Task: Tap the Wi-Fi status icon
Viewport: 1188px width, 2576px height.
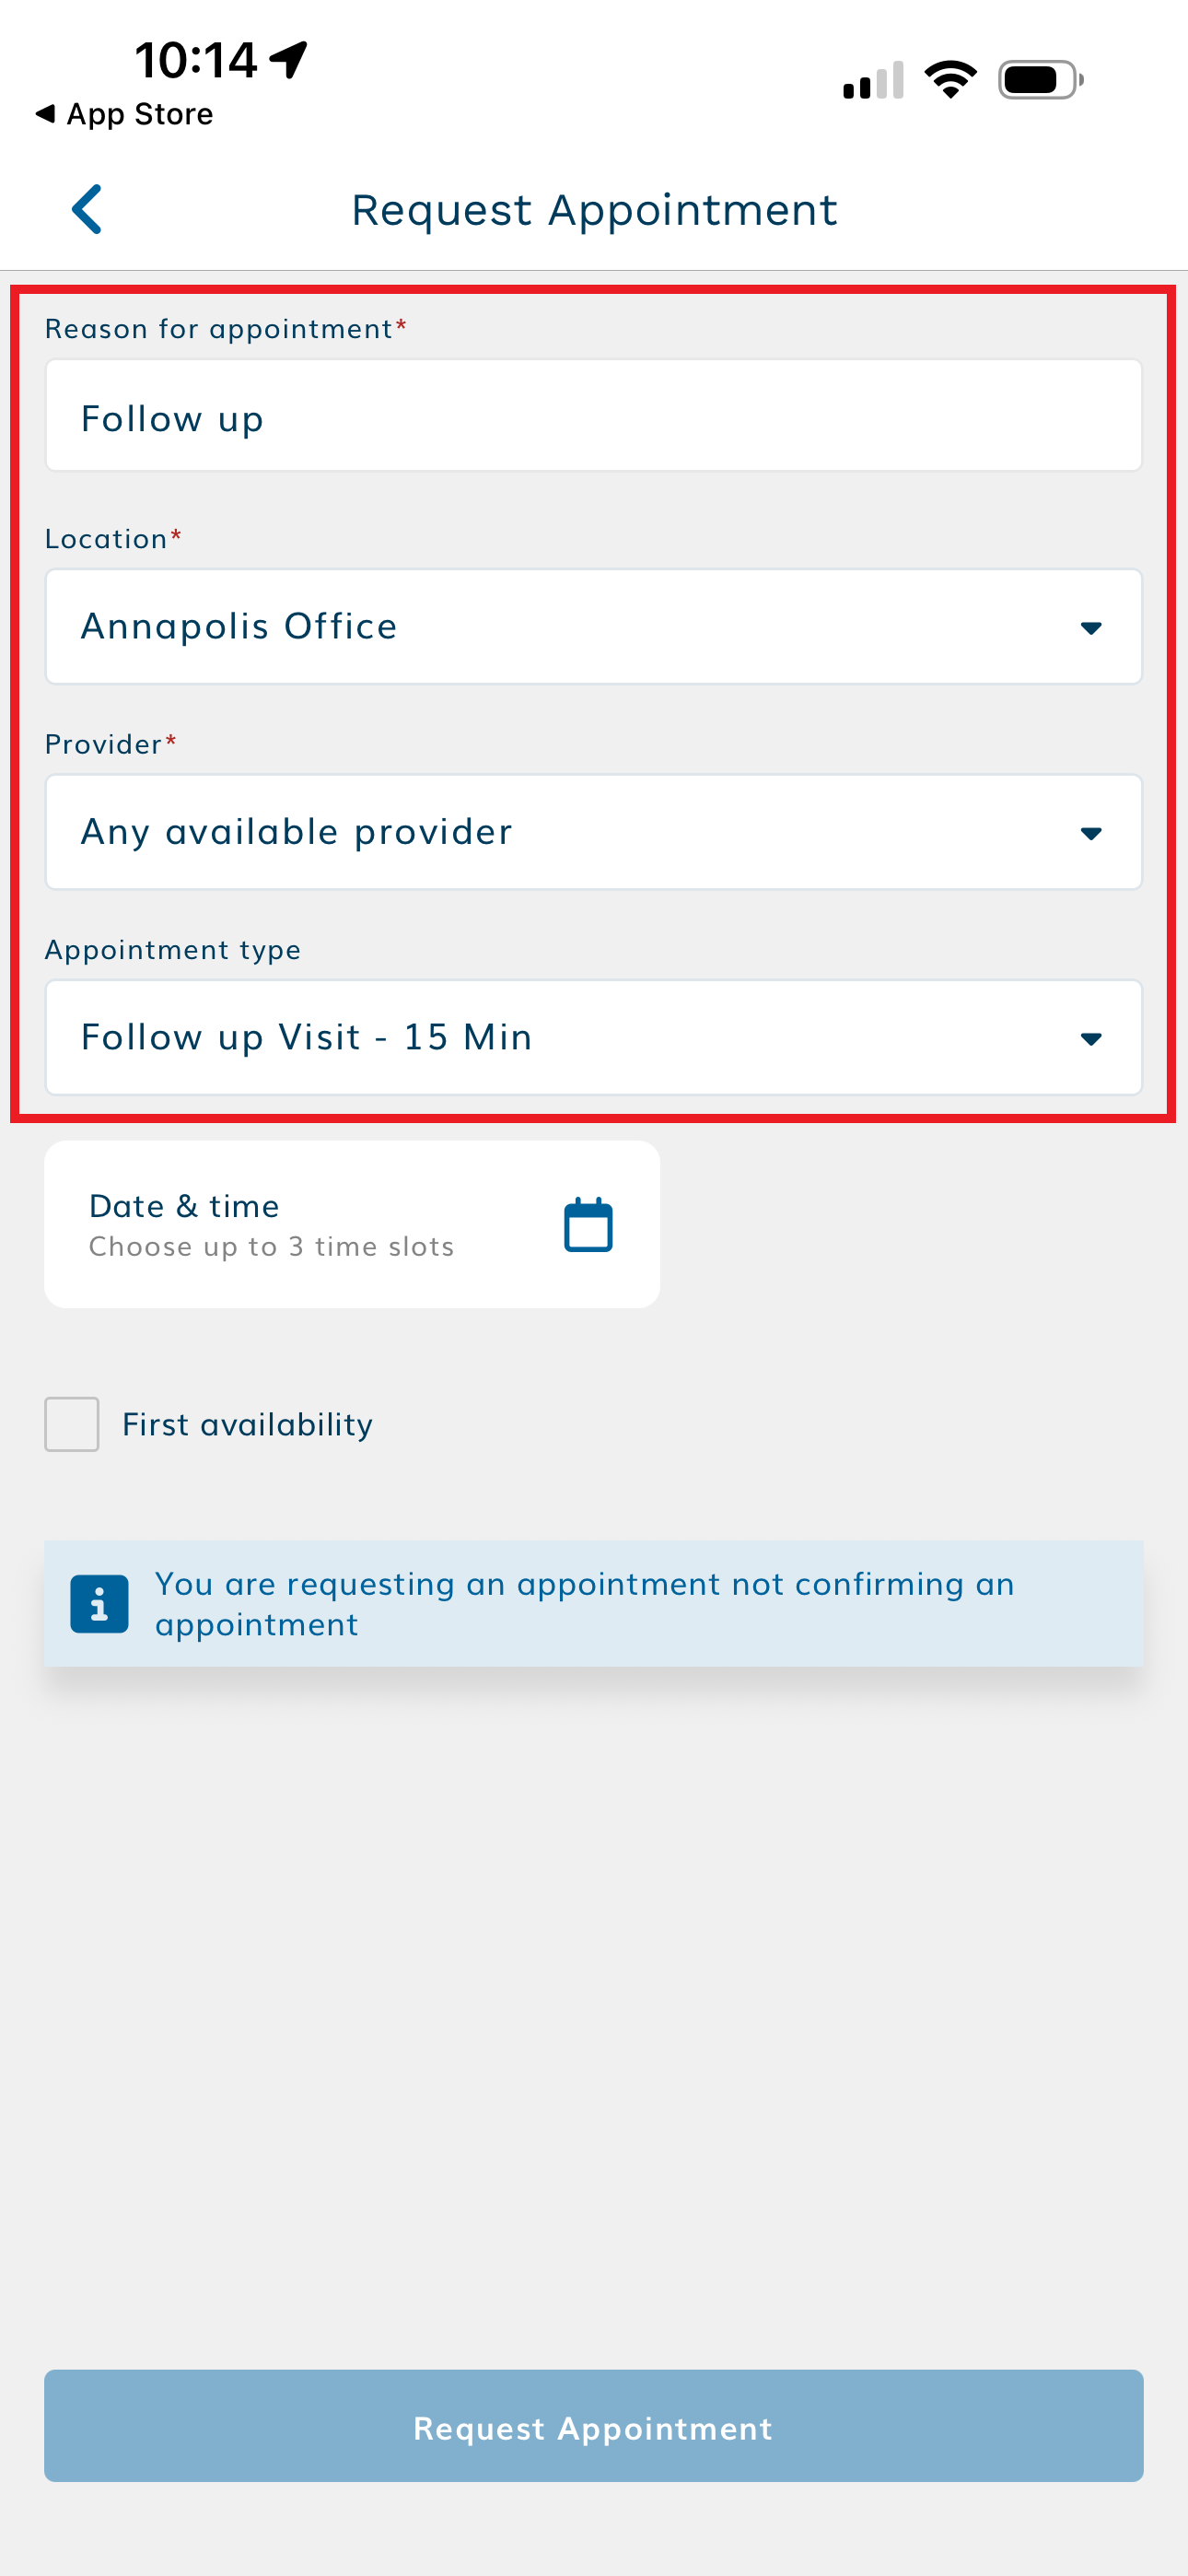Action: (950, 80)
